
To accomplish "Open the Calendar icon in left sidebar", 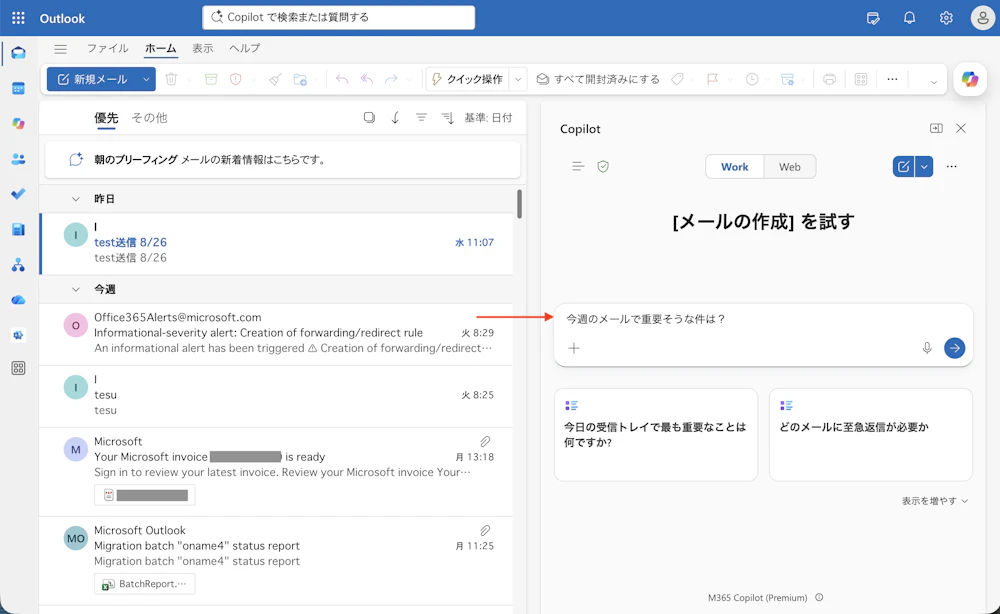I will point(18,89).
